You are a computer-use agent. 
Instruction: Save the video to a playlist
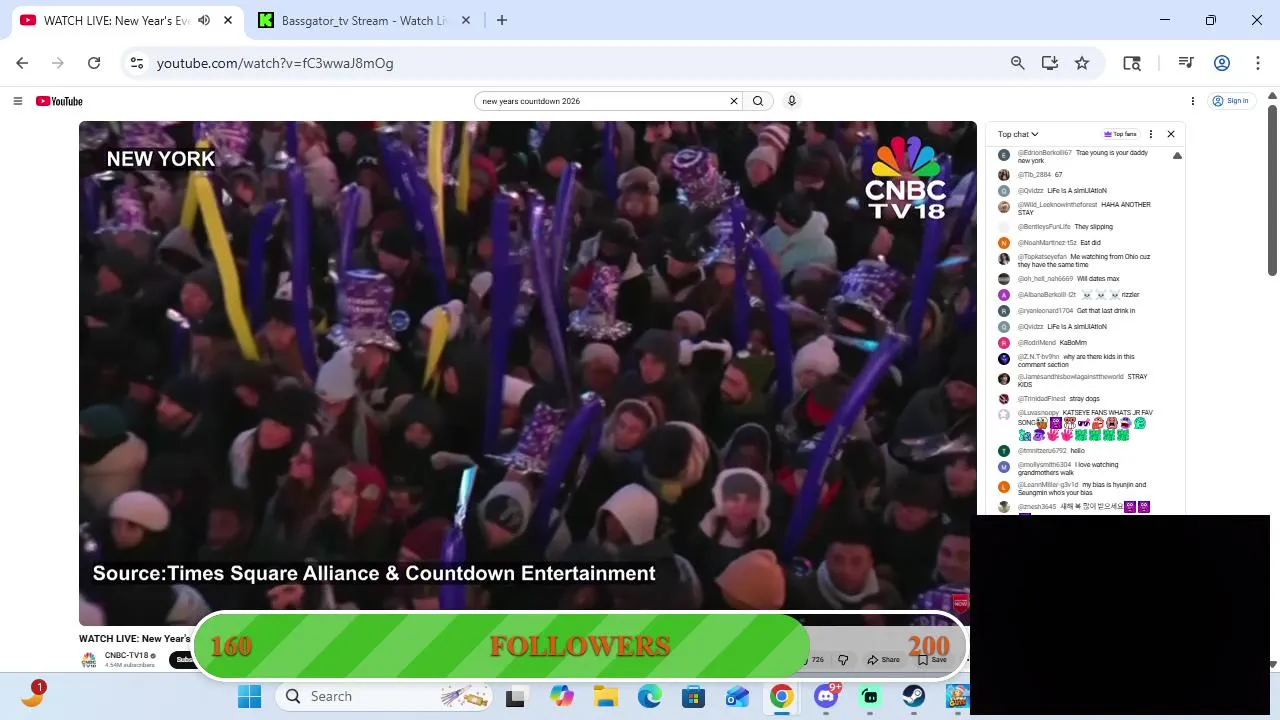(x=932, y=660)
